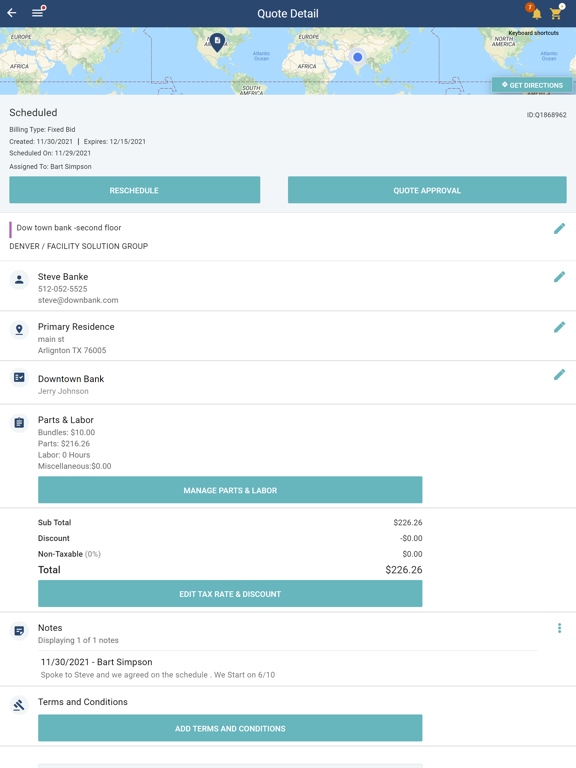576x768 pixels.
Task: Click the blue current-location dot on map
Action: [358, 57]
